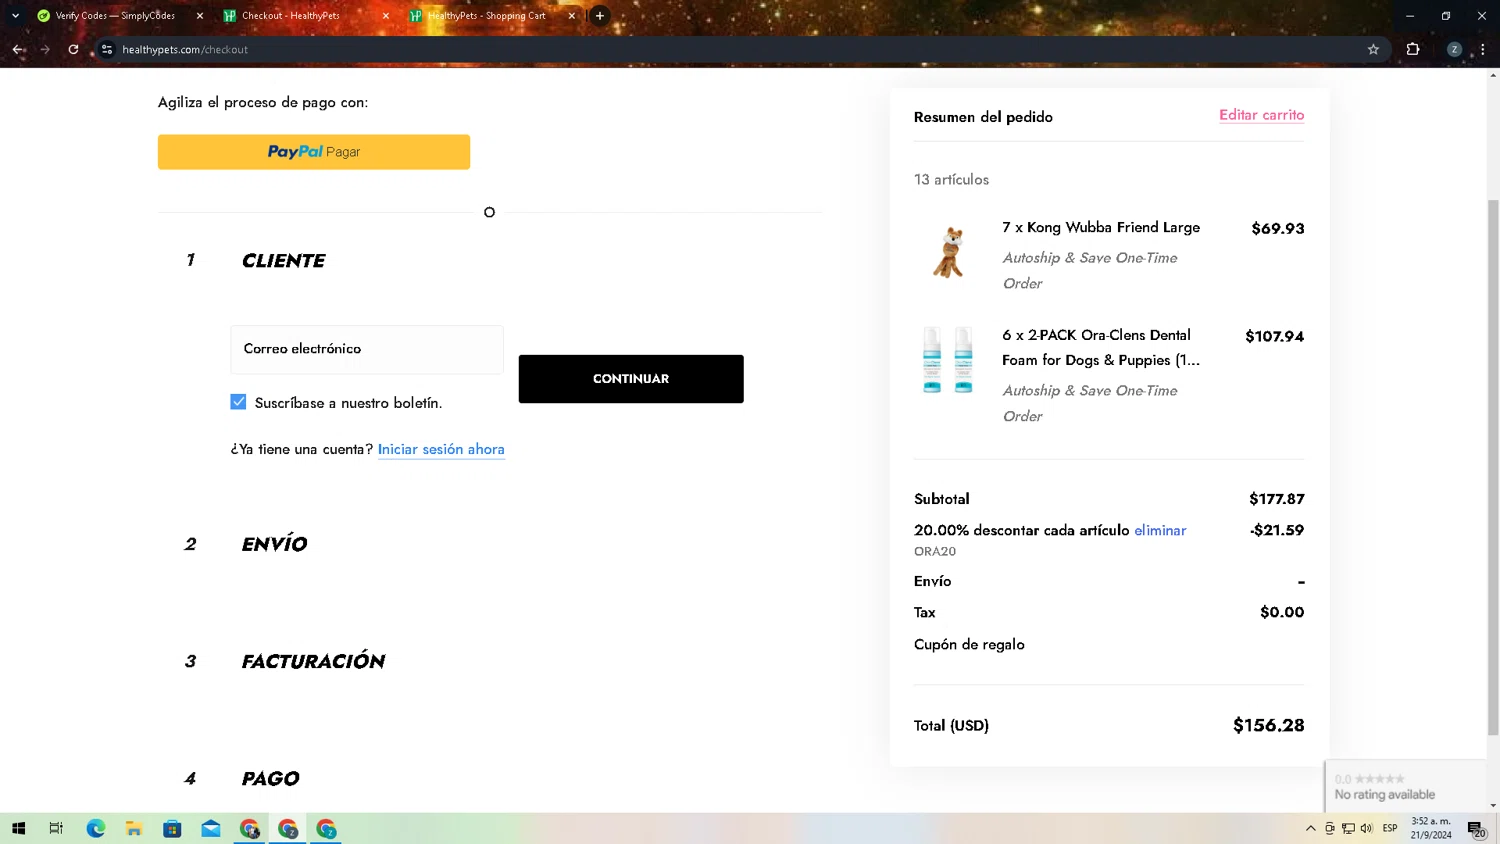Open the browser extensions puzzle icon
This screenshot has height=844, width=1500.
tap(1413, 49)
